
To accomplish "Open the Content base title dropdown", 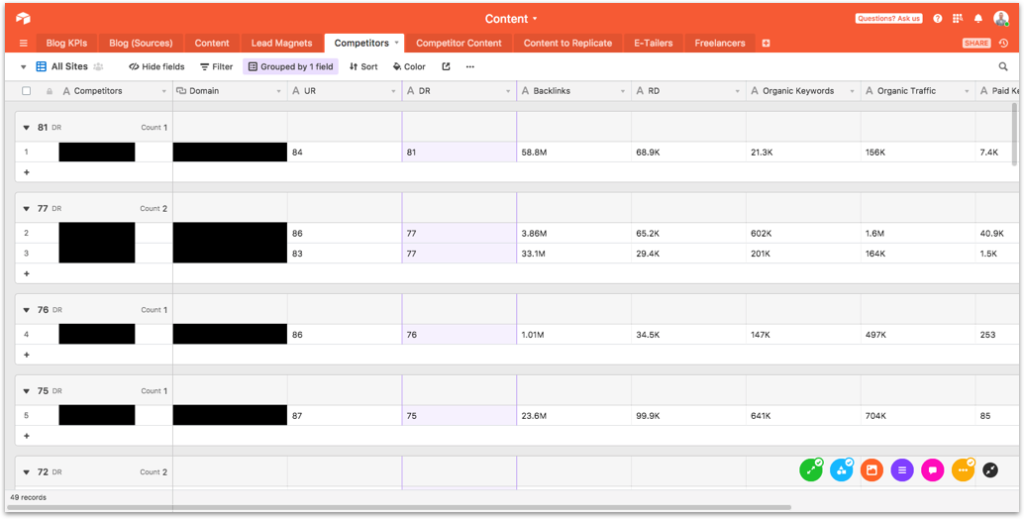I will 511,19.
